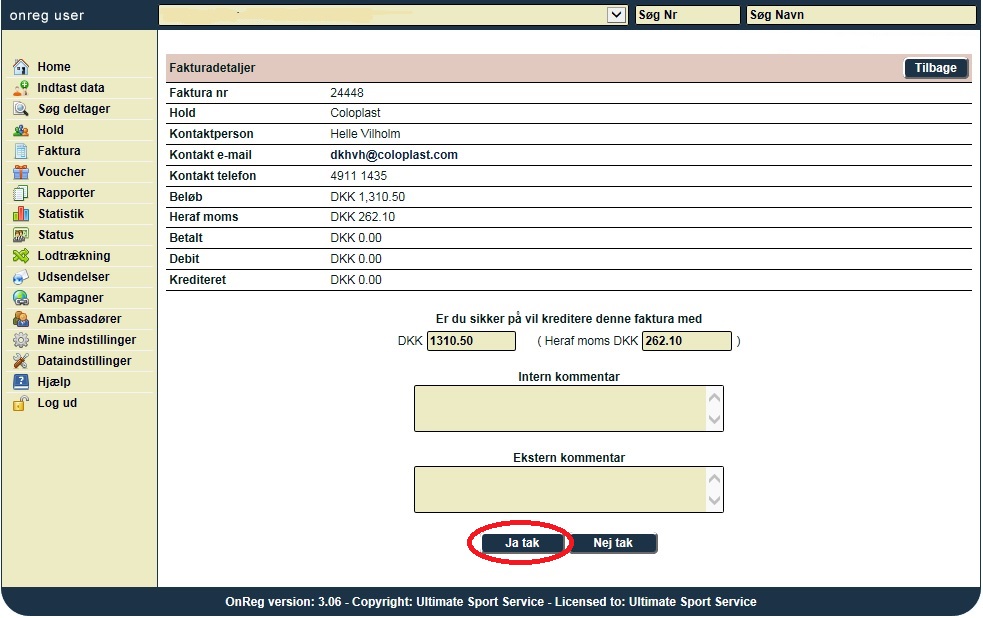Screen dimensions: 983x618
Task: Select Søg deltager in the sidebar
Action: click(x=74, y=108)
